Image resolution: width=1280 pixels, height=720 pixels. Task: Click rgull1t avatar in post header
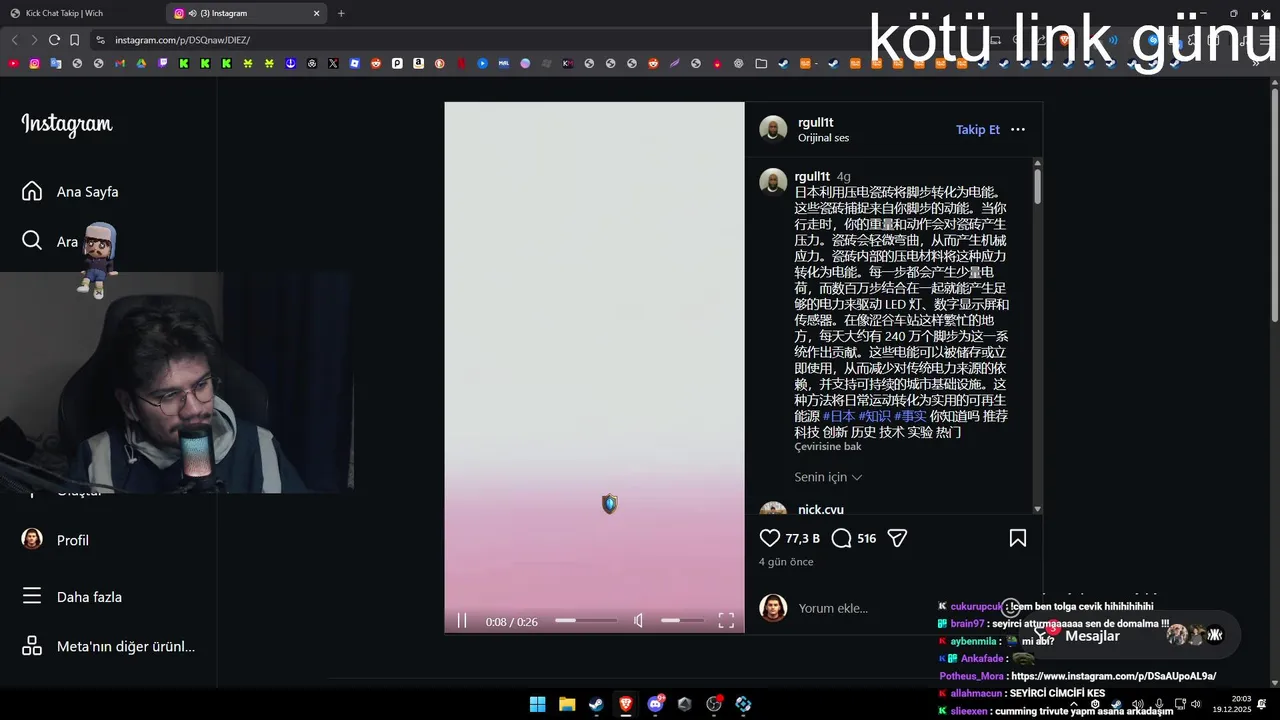point(773,129)
